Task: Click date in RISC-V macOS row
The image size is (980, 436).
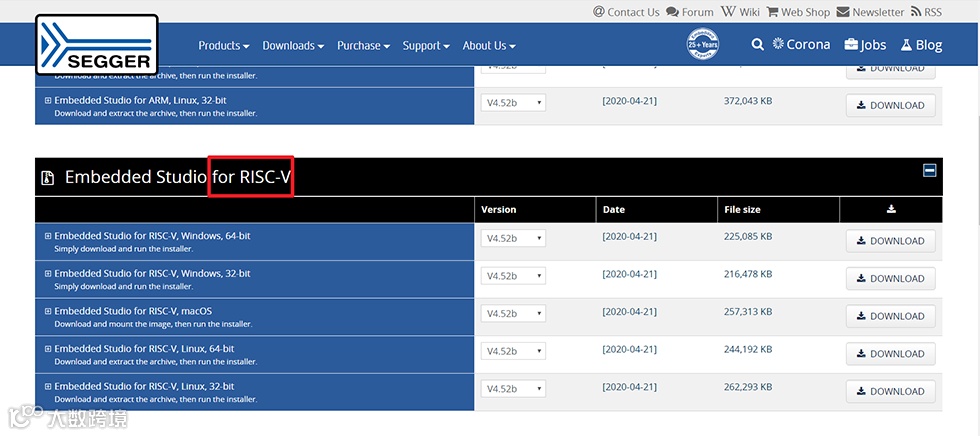Action: pyautogui.click(x=629, y=311)
